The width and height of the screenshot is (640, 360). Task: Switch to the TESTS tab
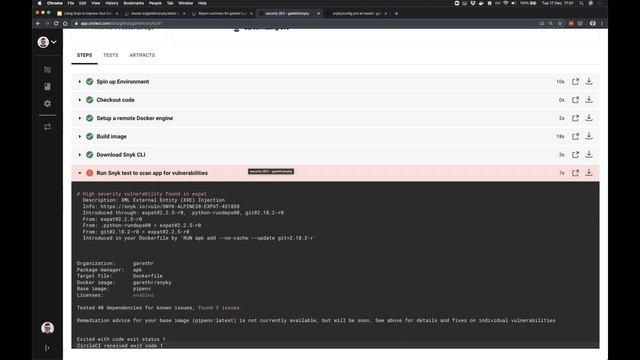111,55
